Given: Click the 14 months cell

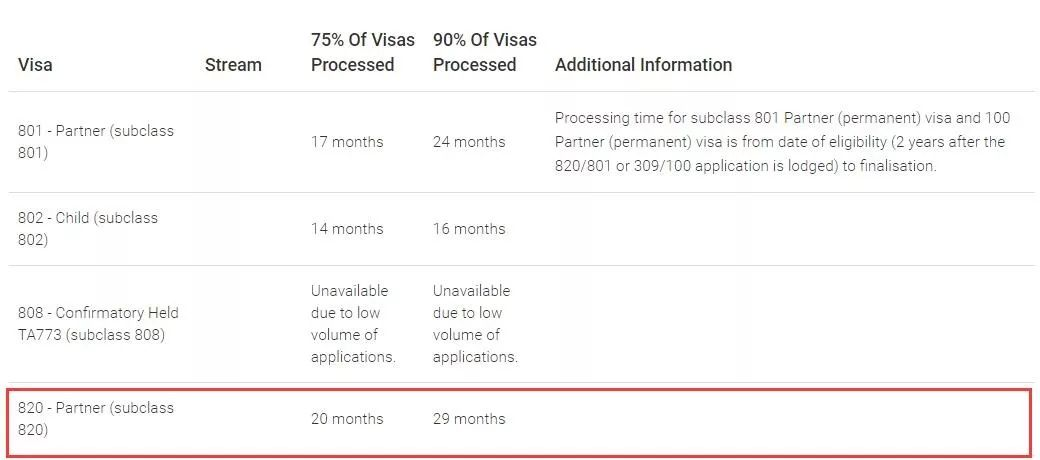Looking at the screenshot, I should pyautogui.click(x=347, y=229).
